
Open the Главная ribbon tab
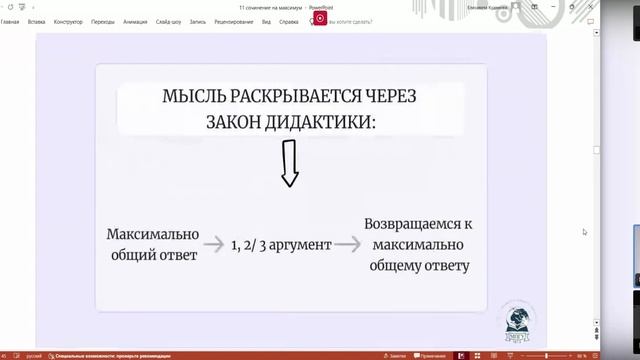point(10,22)
